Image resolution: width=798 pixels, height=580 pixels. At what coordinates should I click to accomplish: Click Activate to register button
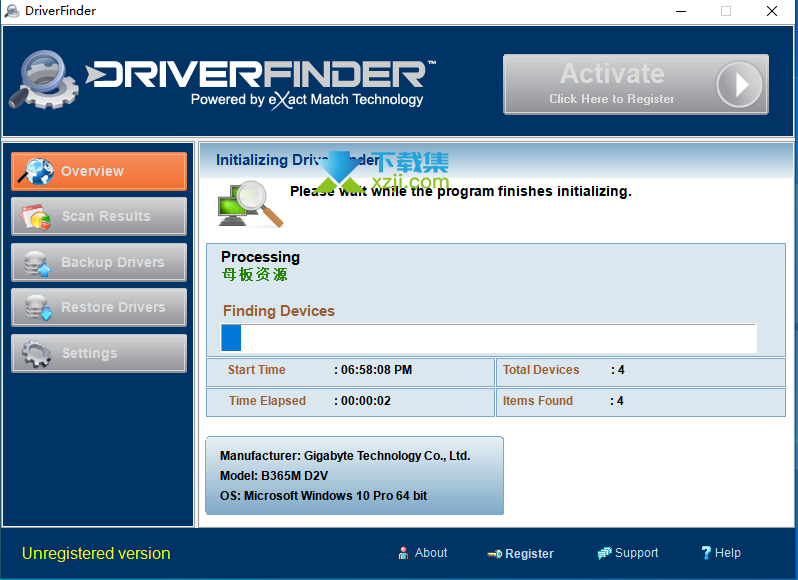coord(636,84)
